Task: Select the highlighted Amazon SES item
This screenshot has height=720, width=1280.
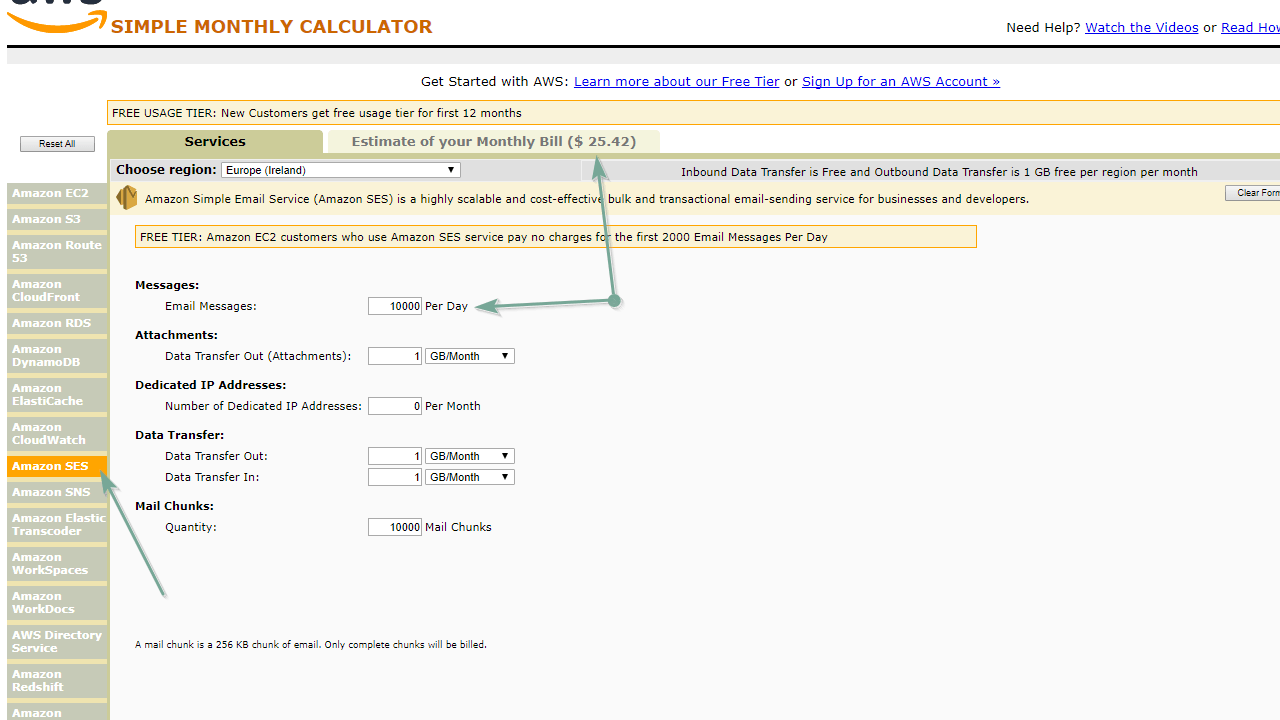Action: 57,466
